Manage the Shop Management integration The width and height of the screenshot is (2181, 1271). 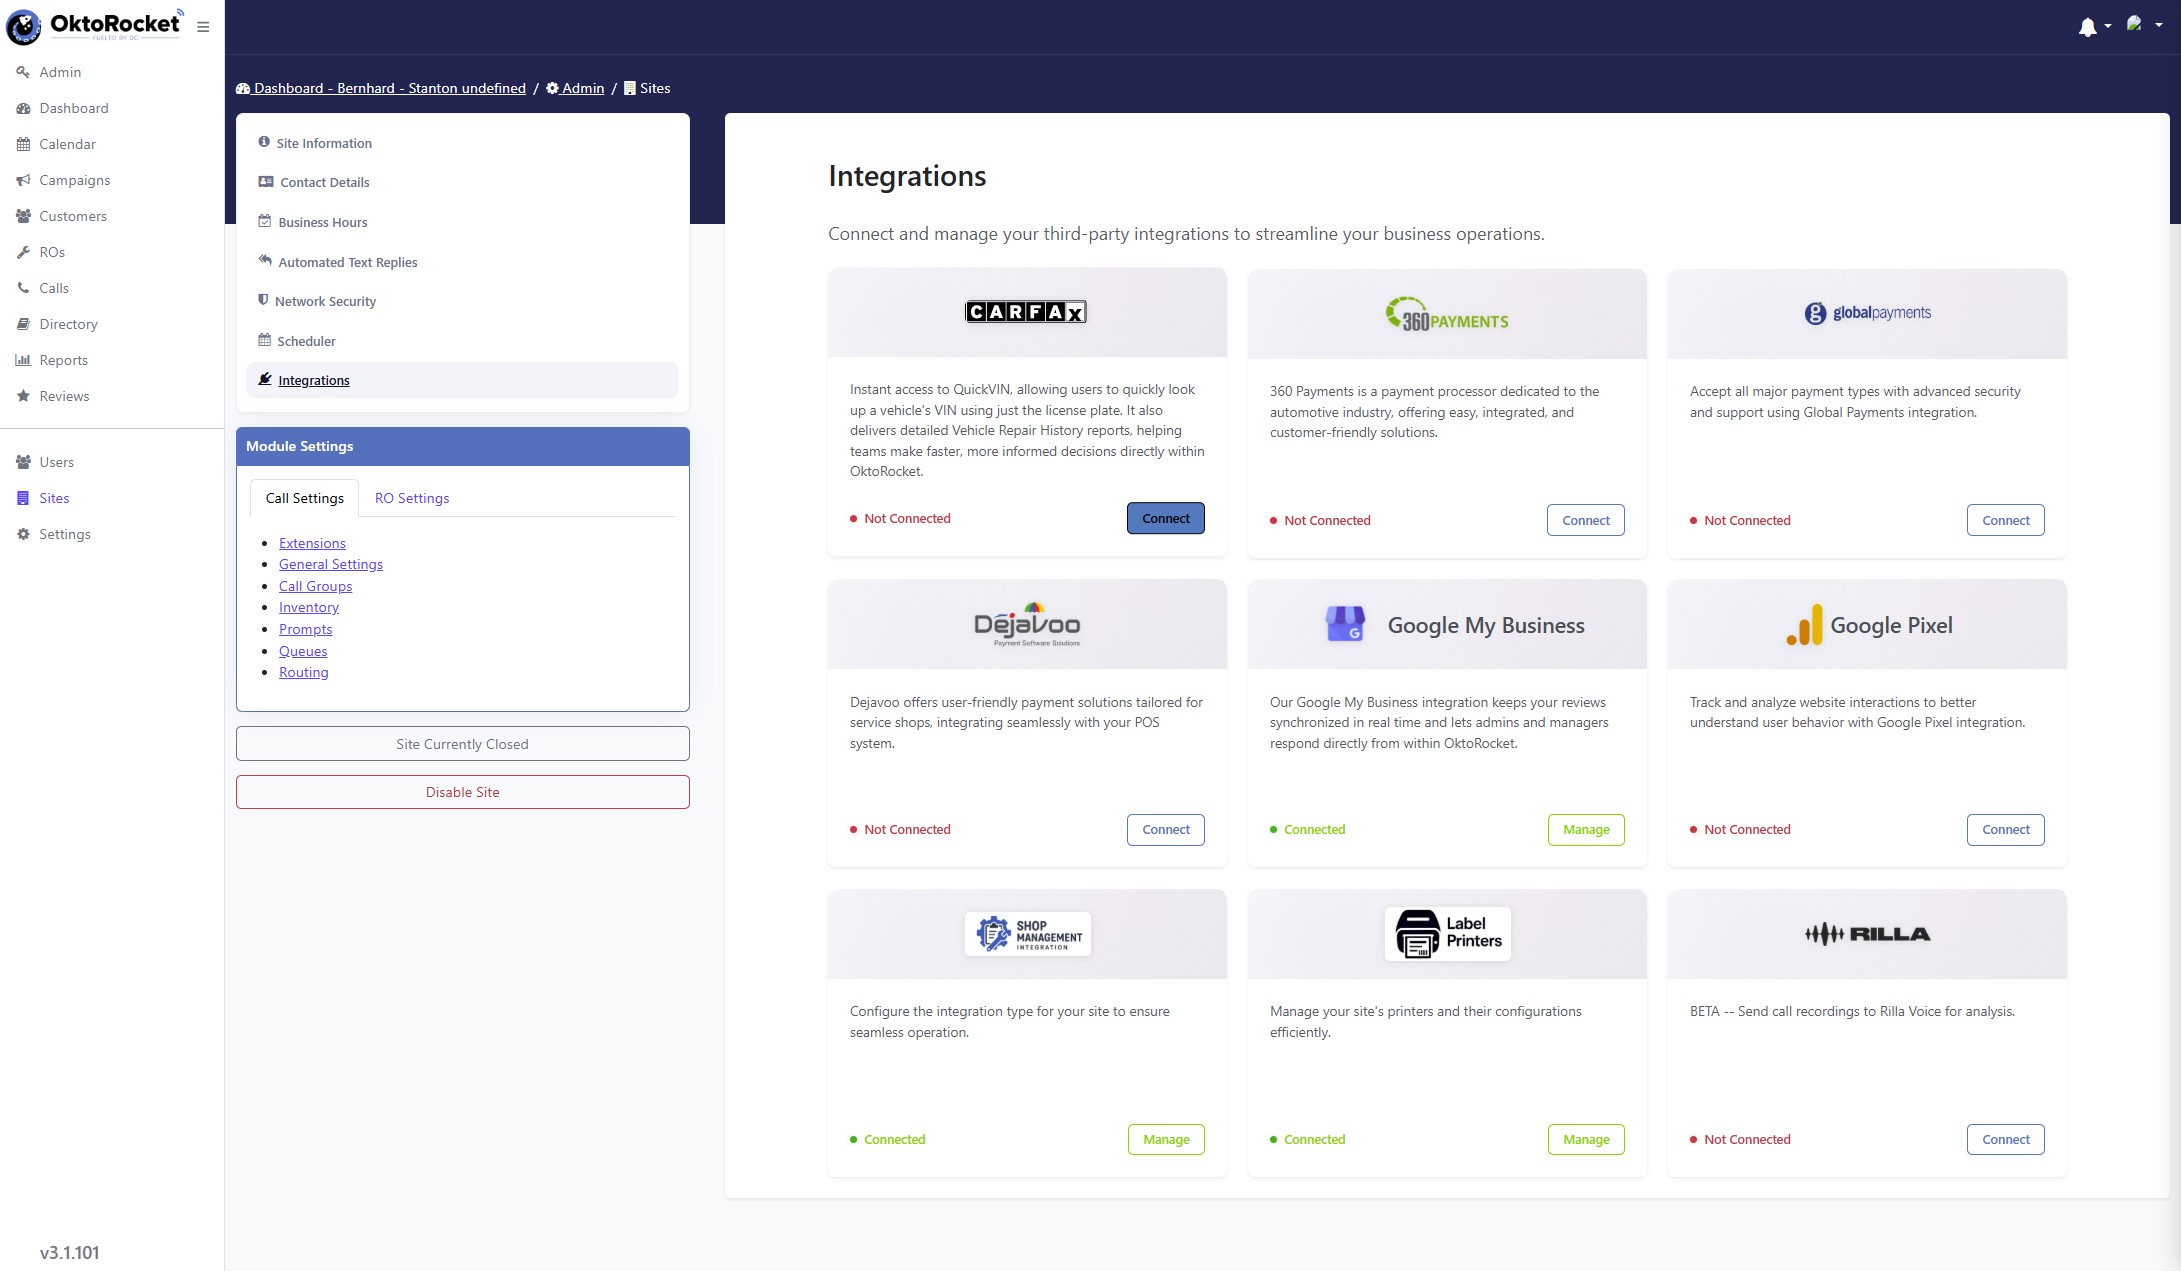(x=1166, y=1139)
